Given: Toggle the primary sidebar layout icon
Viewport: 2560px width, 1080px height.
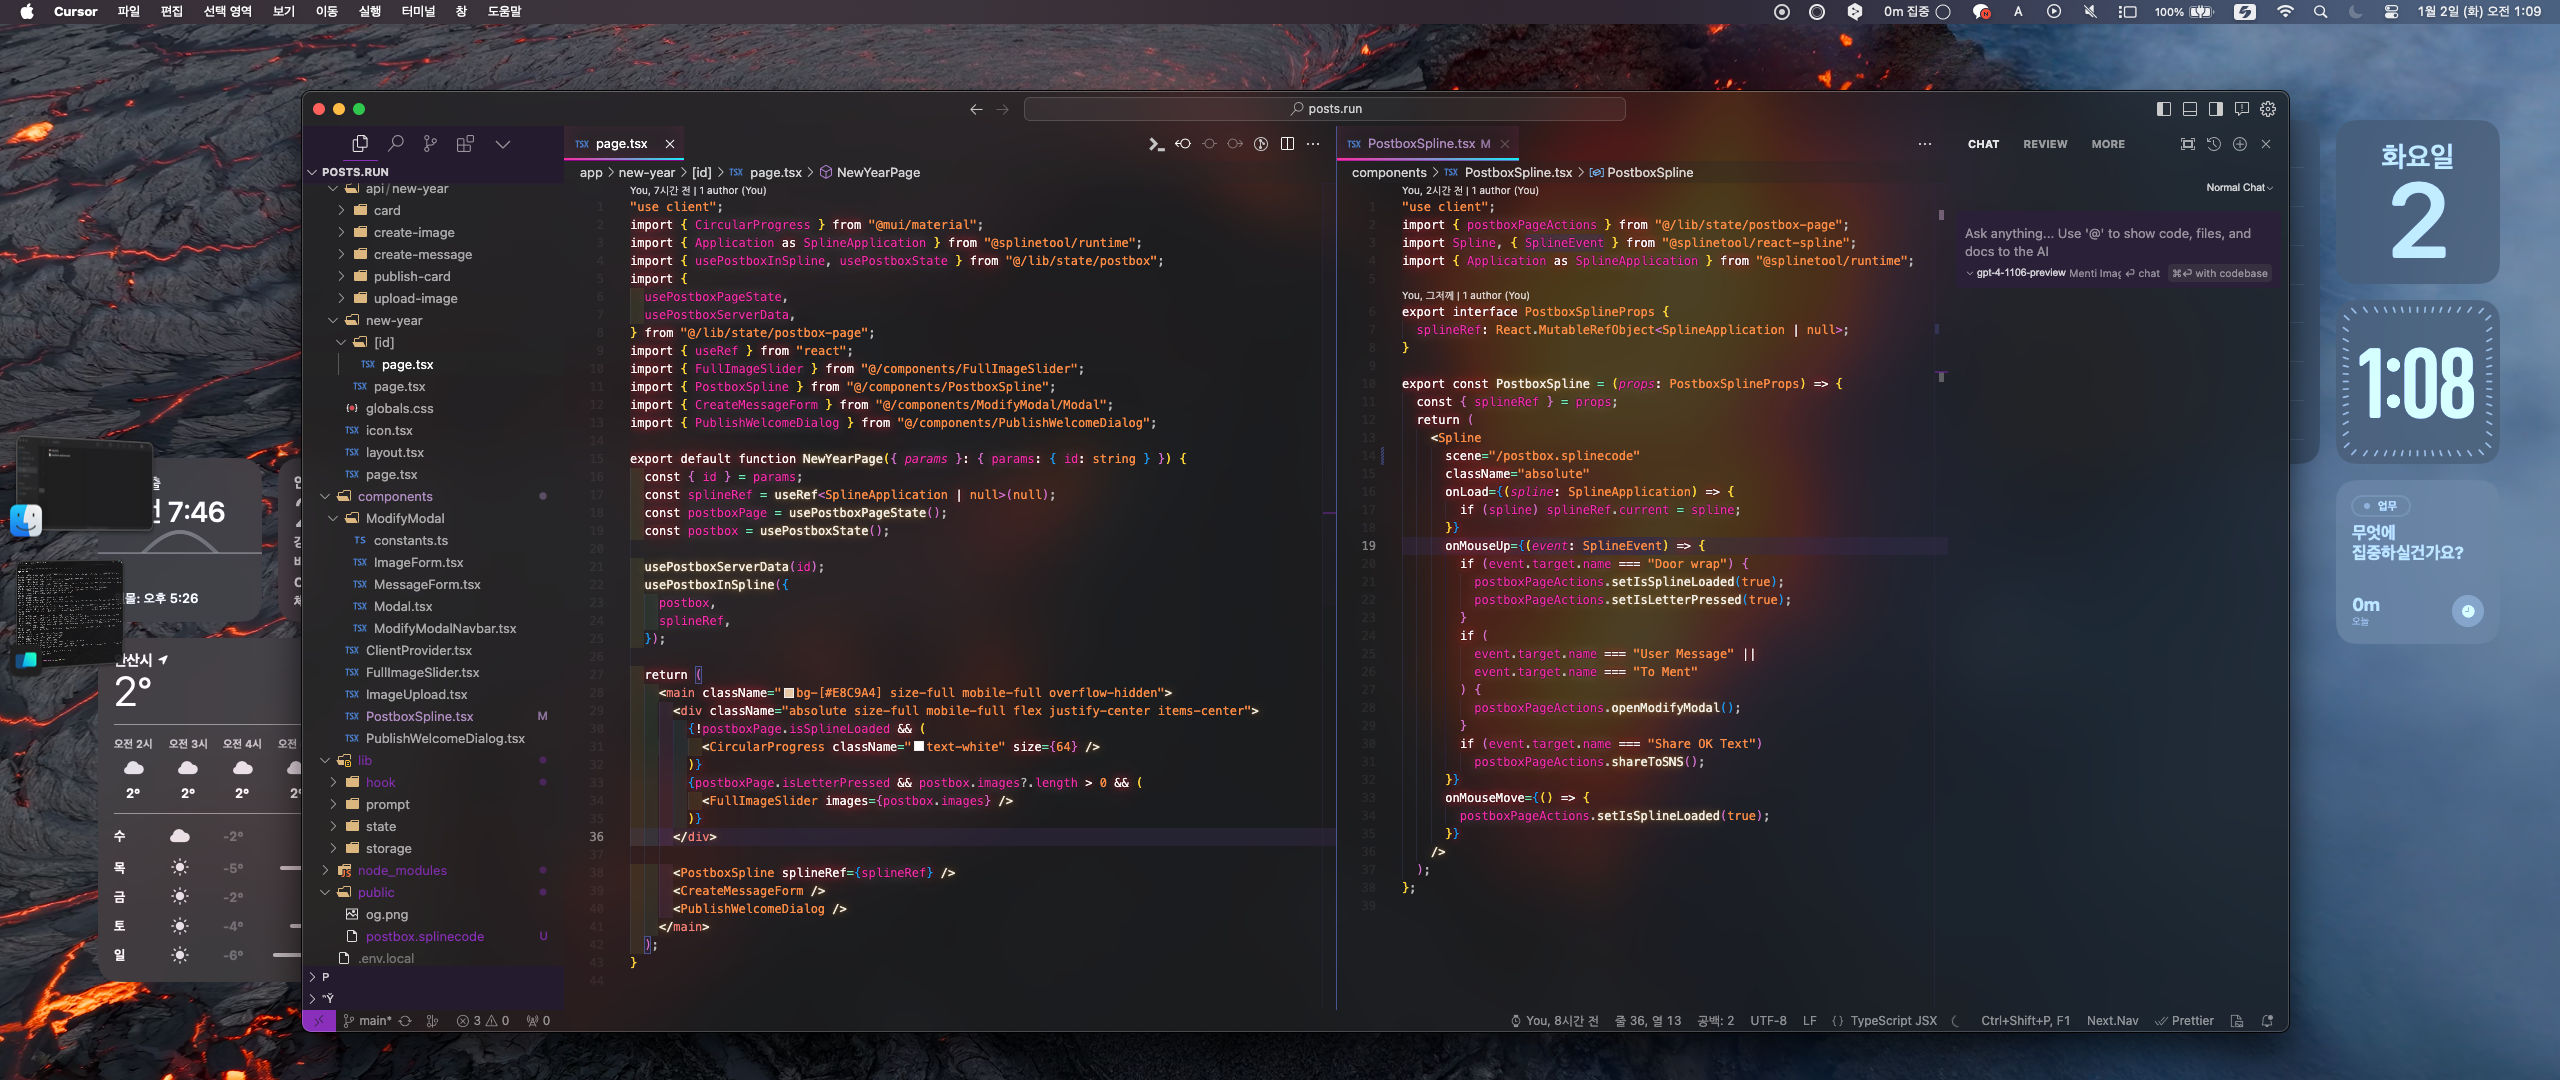Looking at the screenshot, I should tap(2164, 109).
